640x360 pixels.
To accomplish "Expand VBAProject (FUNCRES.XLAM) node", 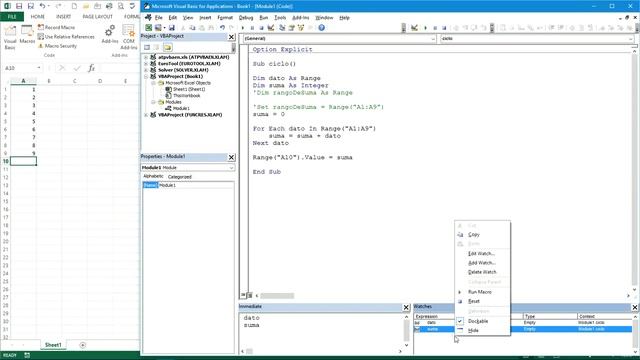I will [x=146, y=115].
